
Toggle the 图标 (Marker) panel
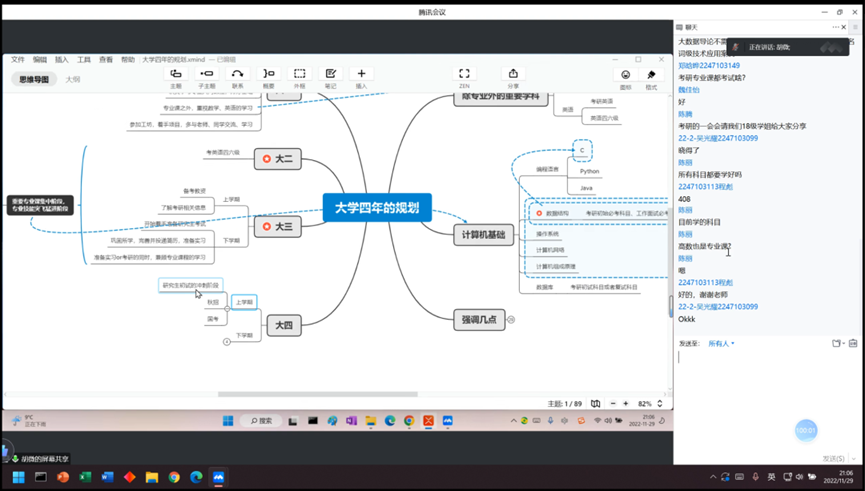coord(626,76)
